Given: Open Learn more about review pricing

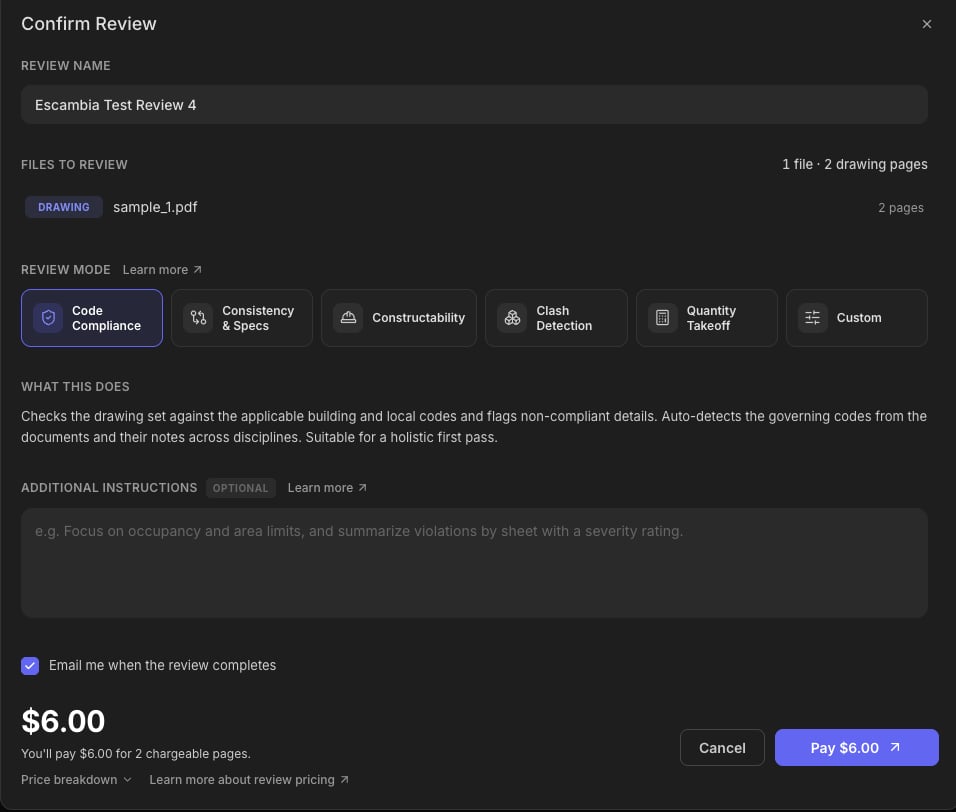Looking at the screenshot, I should [249, 780].
